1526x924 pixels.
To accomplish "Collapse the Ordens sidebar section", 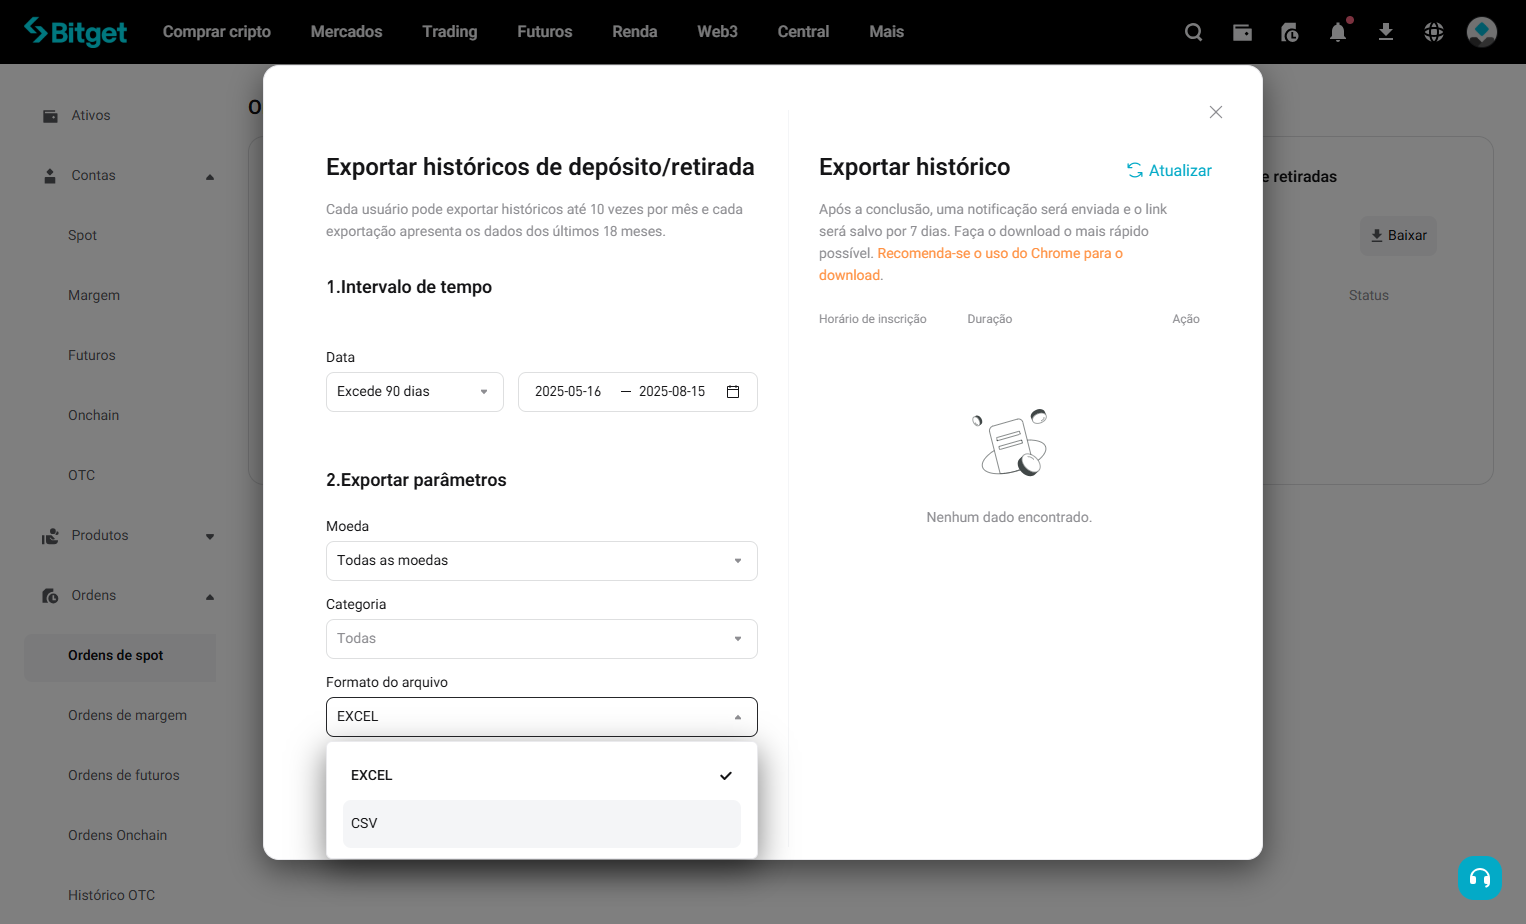I will [210, 597].
